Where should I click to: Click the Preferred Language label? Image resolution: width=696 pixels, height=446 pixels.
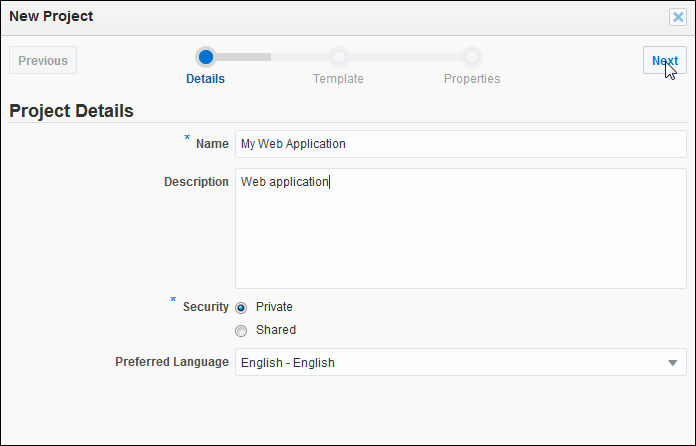(172, 362)
